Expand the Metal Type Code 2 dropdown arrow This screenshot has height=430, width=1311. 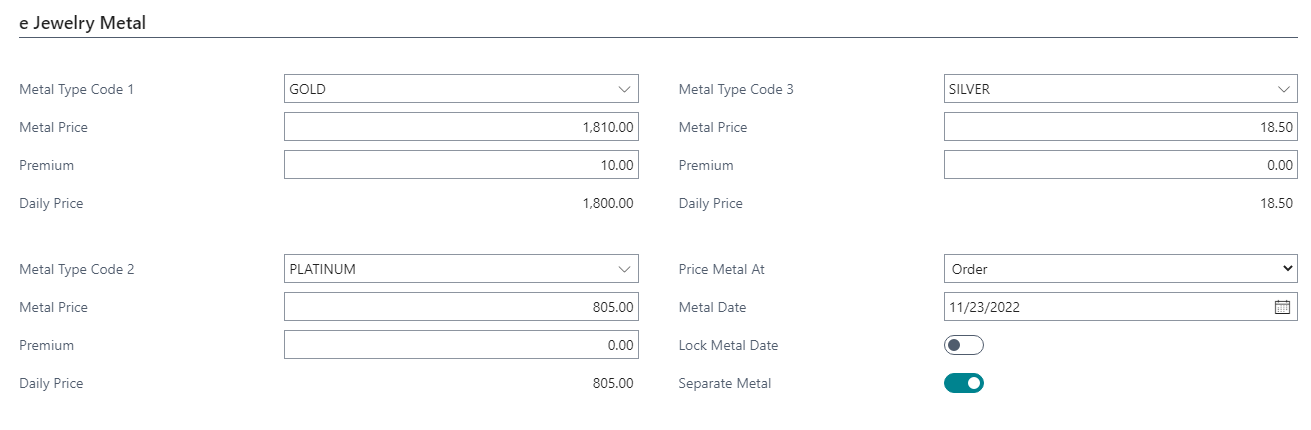click(x=625, y=269)
